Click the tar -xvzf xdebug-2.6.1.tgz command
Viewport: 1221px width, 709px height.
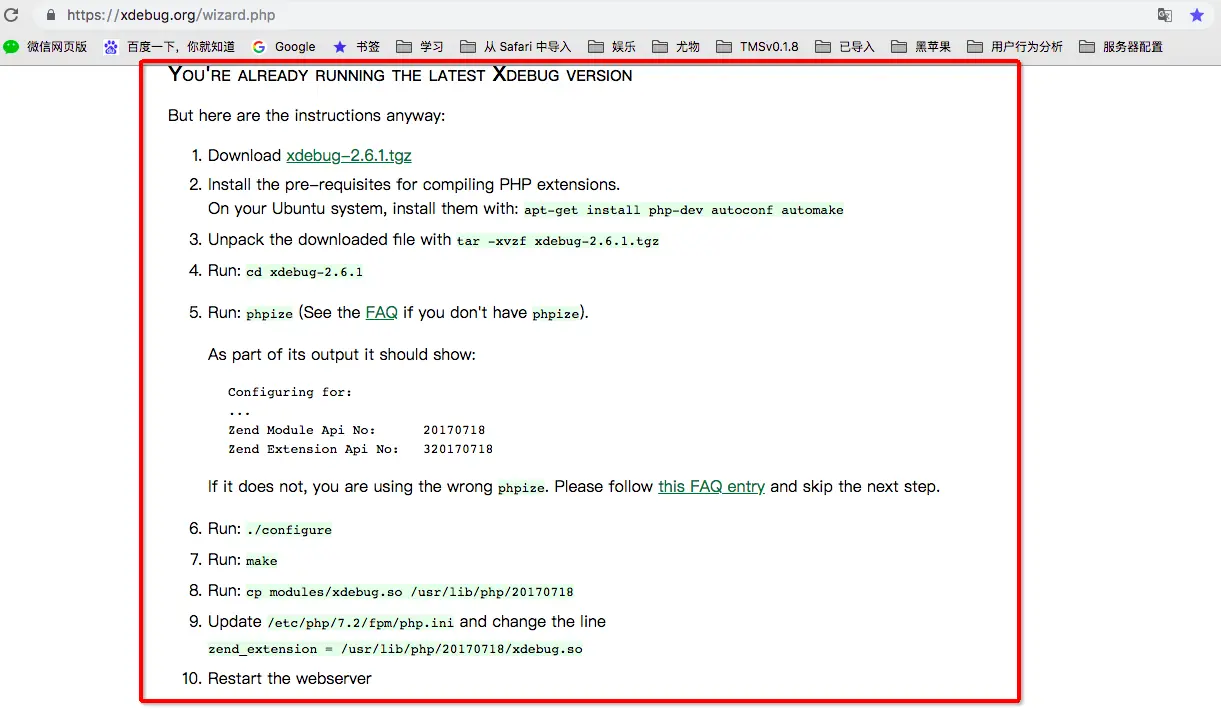coord(558,241)
